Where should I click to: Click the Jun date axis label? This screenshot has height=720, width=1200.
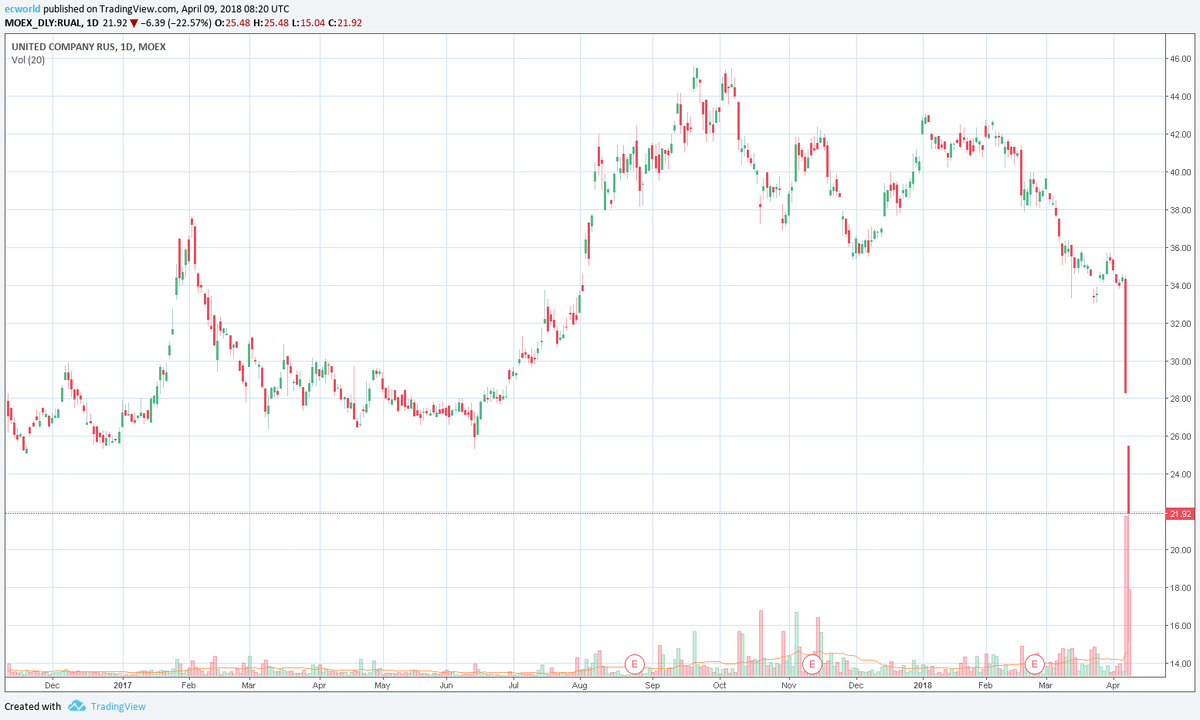(x=445, y=685)
